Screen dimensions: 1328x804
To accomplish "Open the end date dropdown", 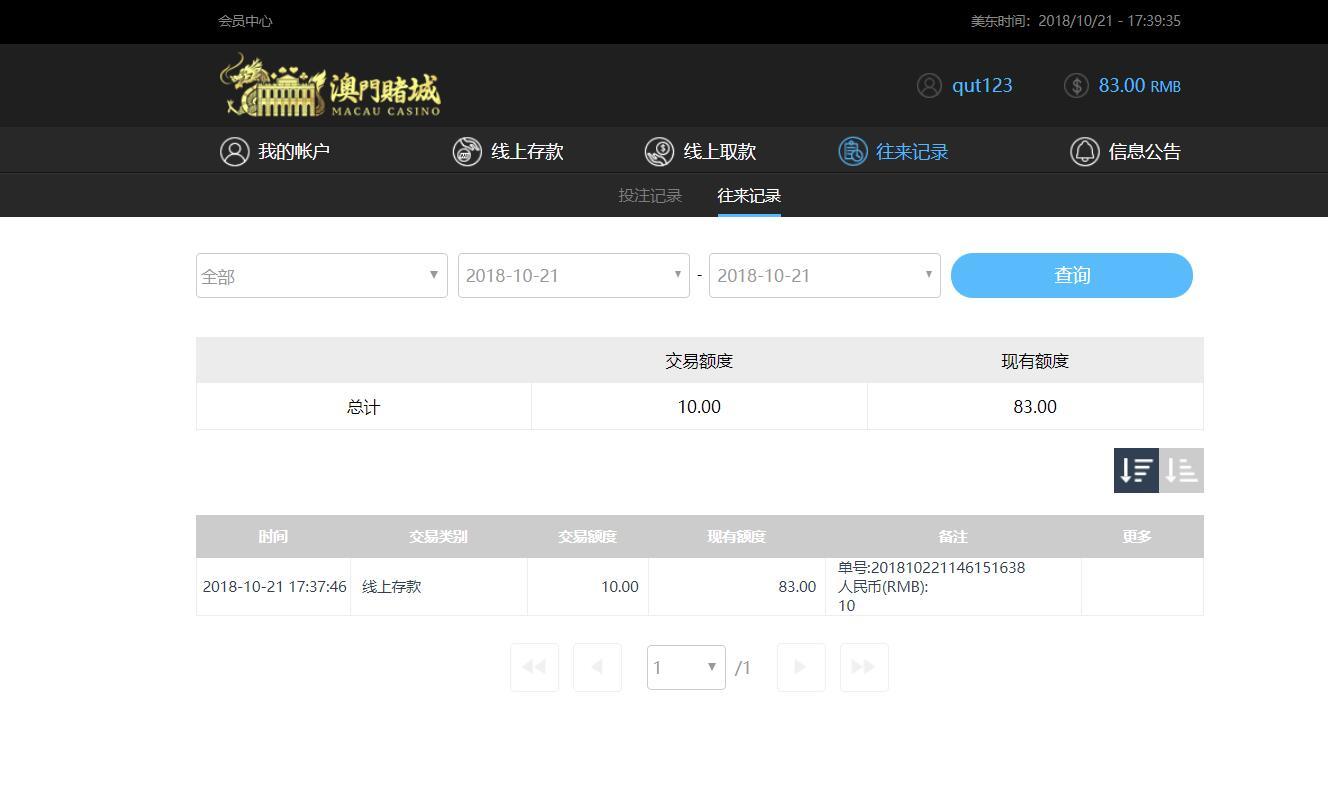I will point(825,276).
